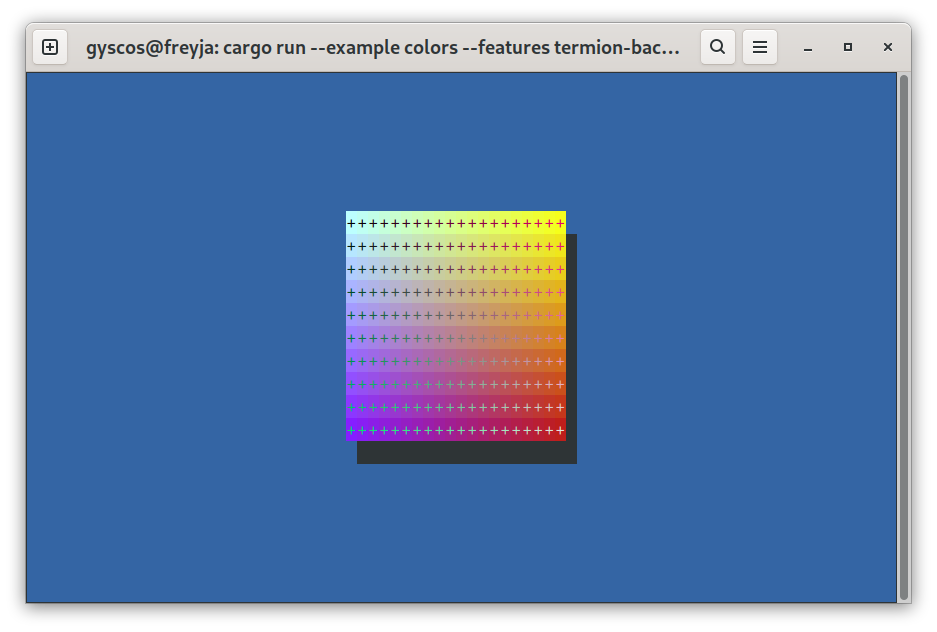Click the menu icon with three lines
937x632 pixels.
pos(759,47)
